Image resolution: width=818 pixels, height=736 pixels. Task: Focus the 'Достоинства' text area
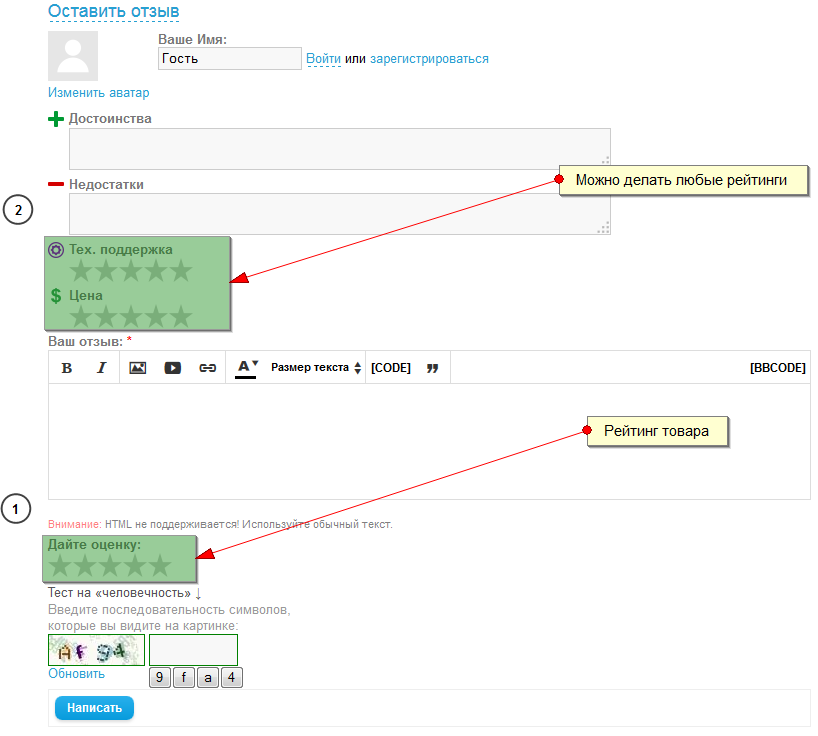[x=340, y=149]
